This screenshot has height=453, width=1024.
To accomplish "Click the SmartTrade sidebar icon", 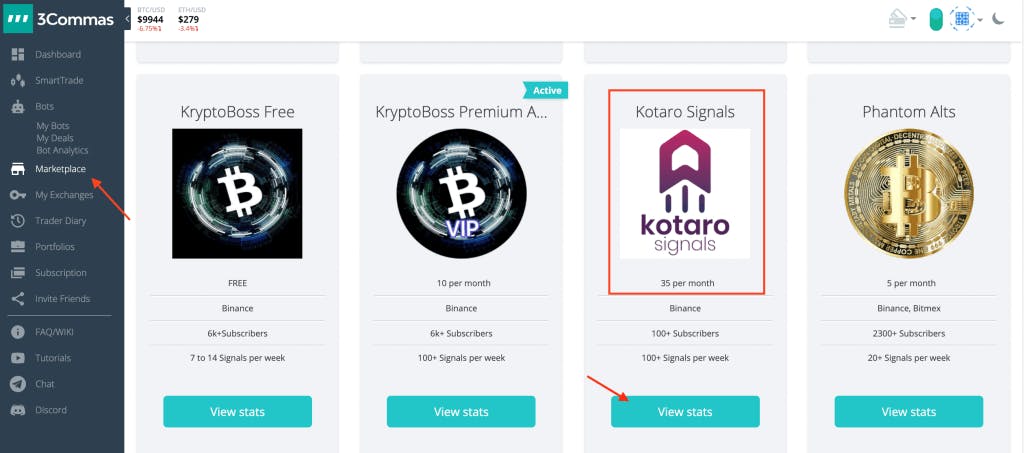I will coord(17,80).
